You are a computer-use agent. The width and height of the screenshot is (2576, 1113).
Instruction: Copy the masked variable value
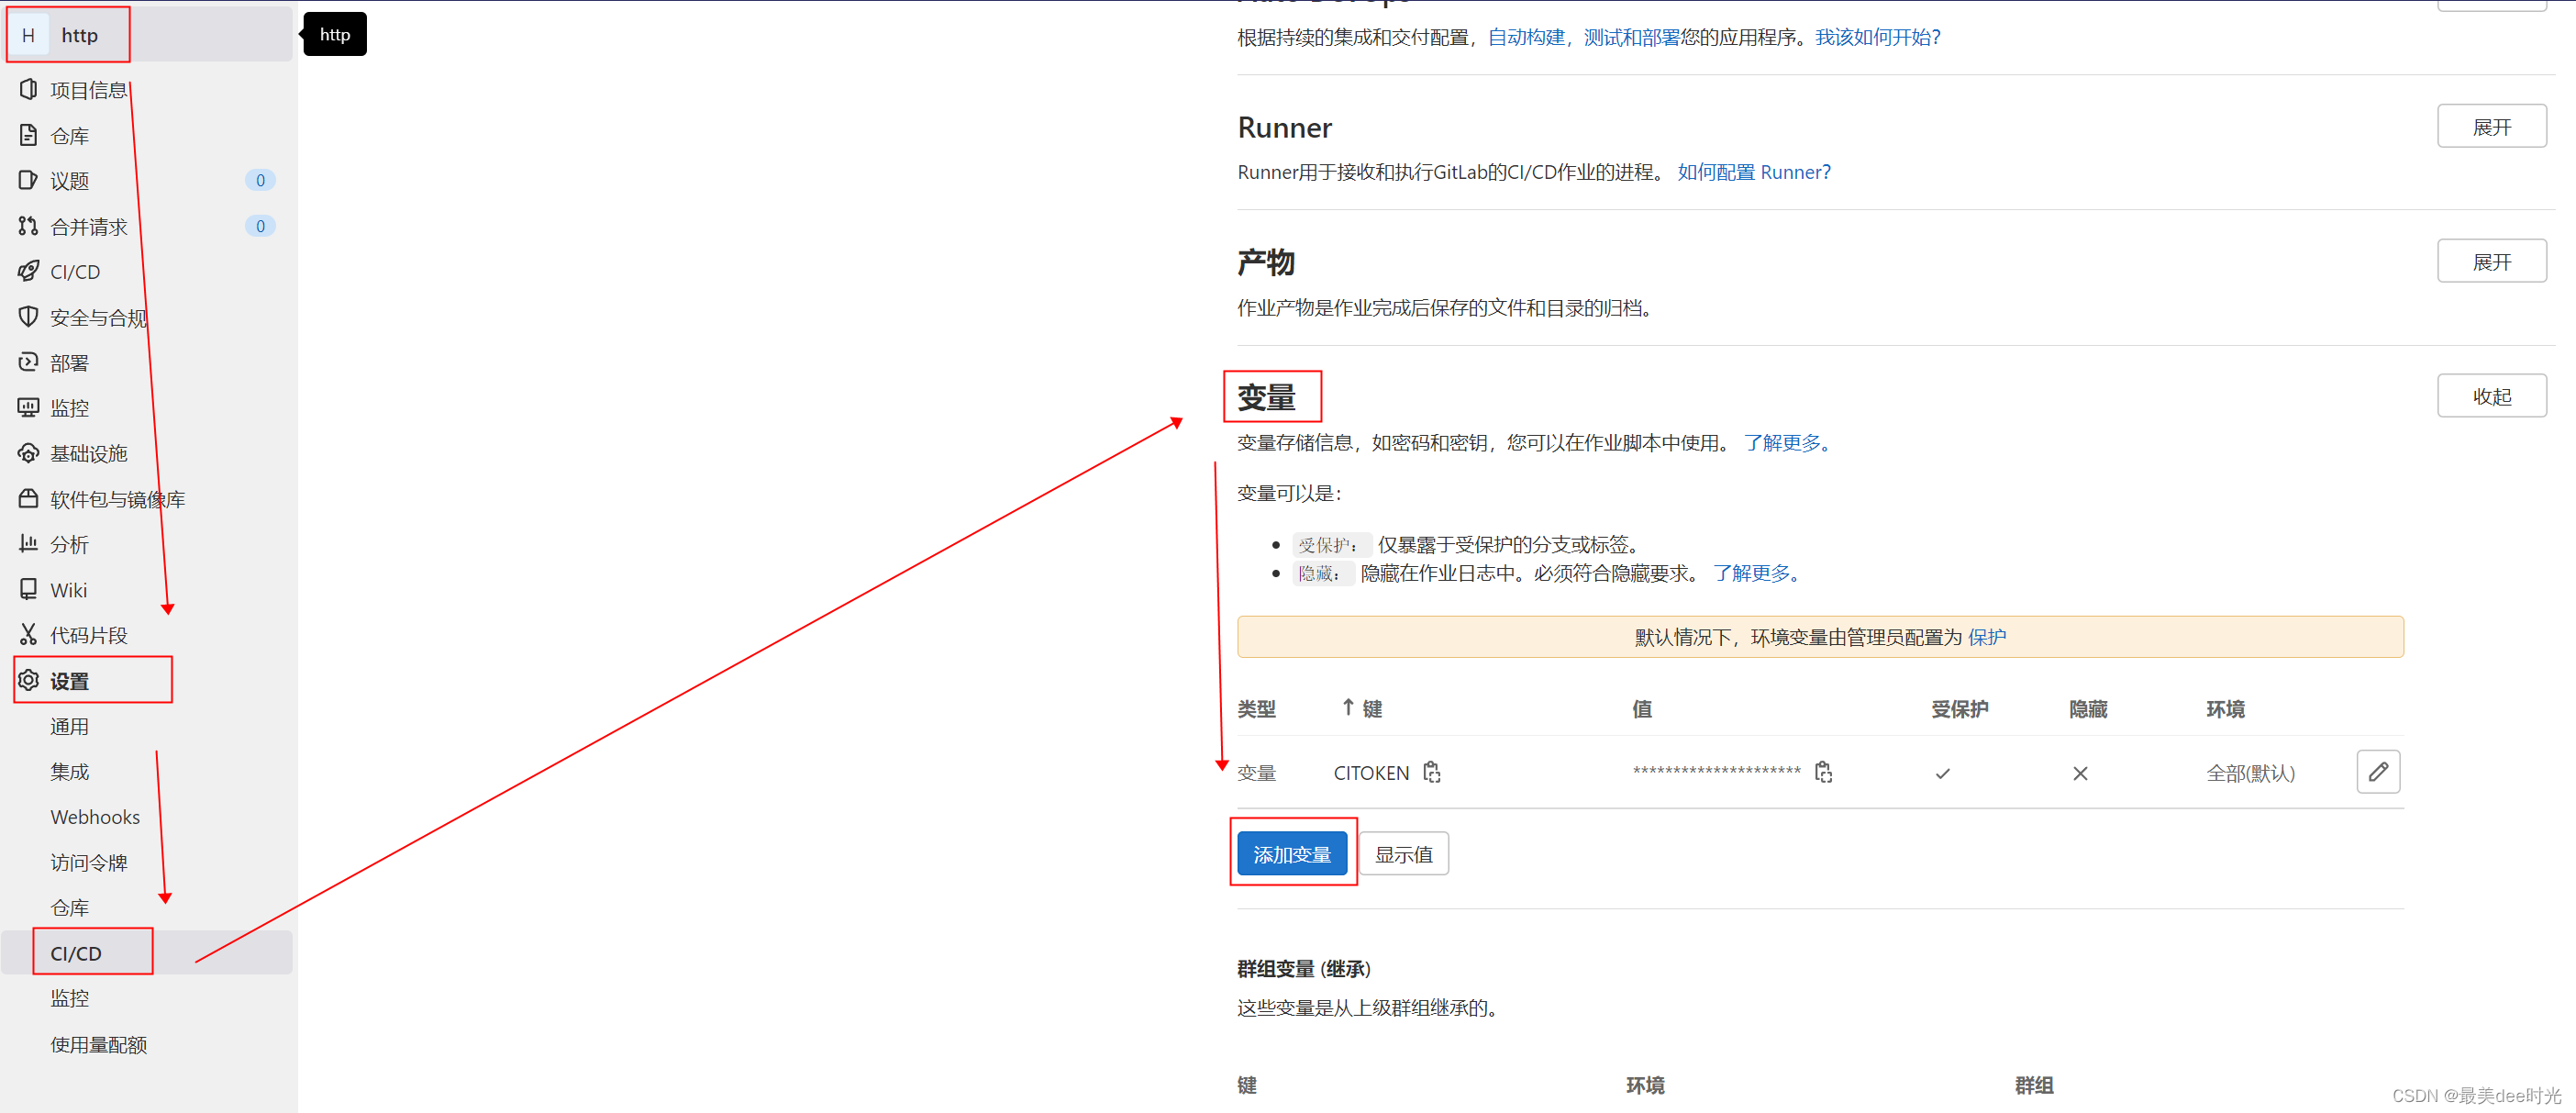click(1822, 772)
